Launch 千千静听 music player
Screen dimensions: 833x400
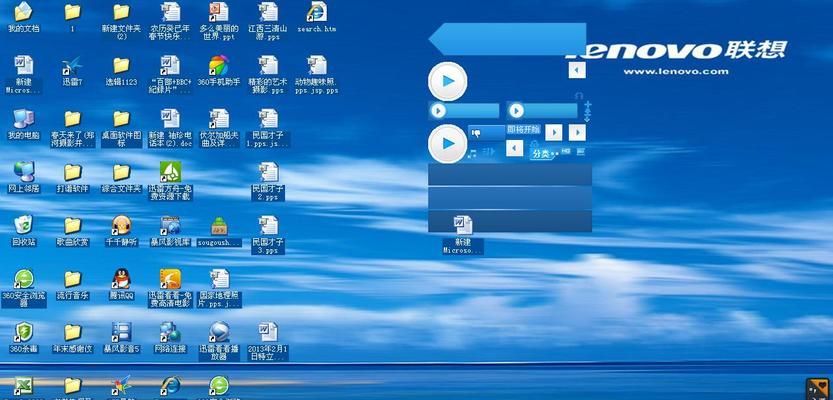(121, 225)
